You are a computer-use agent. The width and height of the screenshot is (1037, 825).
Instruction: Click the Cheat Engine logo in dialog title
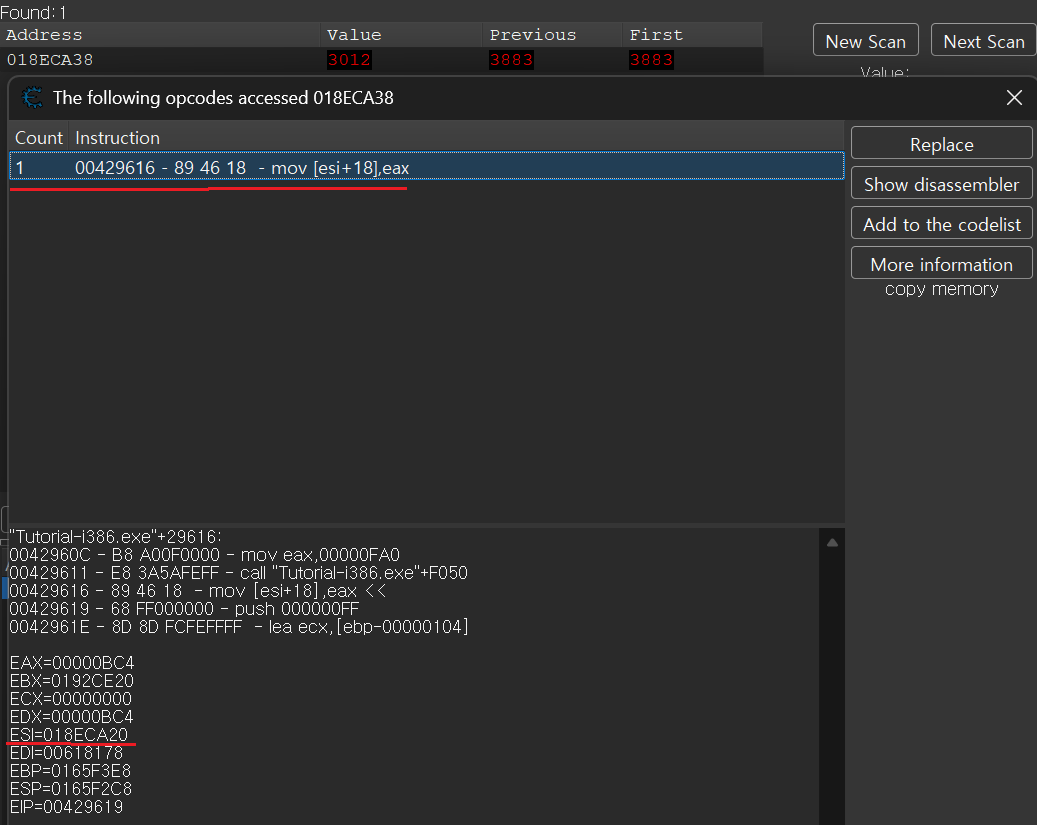32,98
